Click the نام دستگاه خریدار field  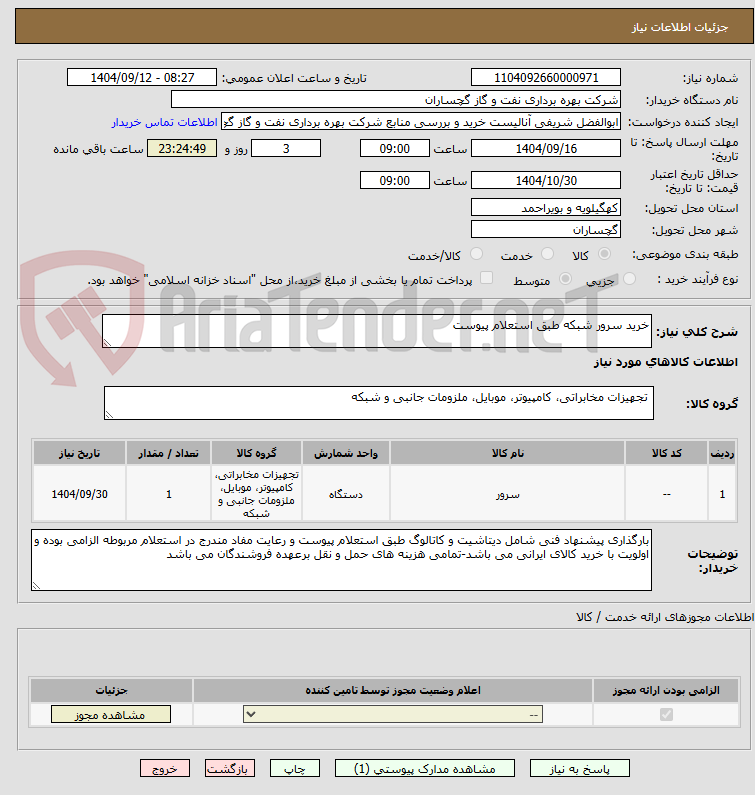click(x=396, y=100)
